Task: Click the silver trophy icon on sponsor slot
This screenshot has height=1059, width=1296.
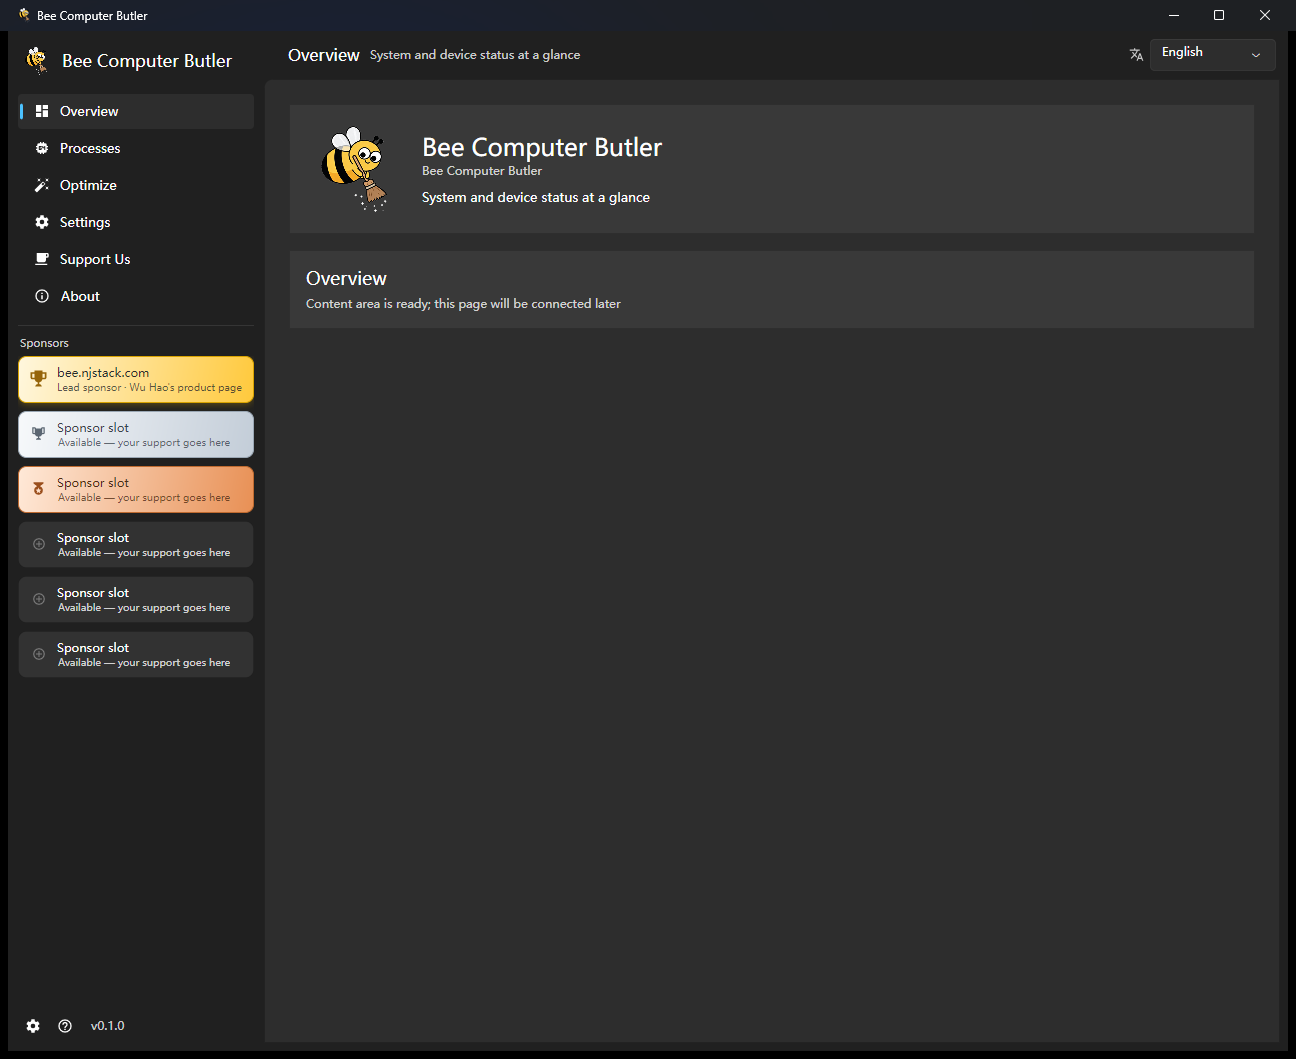Action: point(38,434)
